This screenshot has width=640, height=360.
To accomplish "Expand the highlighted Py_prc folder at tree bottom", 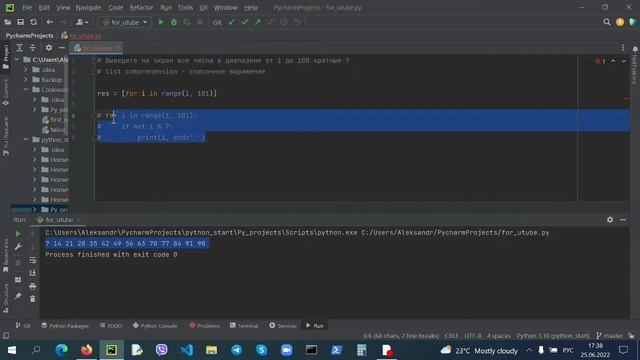I will (x=35, y=209).
